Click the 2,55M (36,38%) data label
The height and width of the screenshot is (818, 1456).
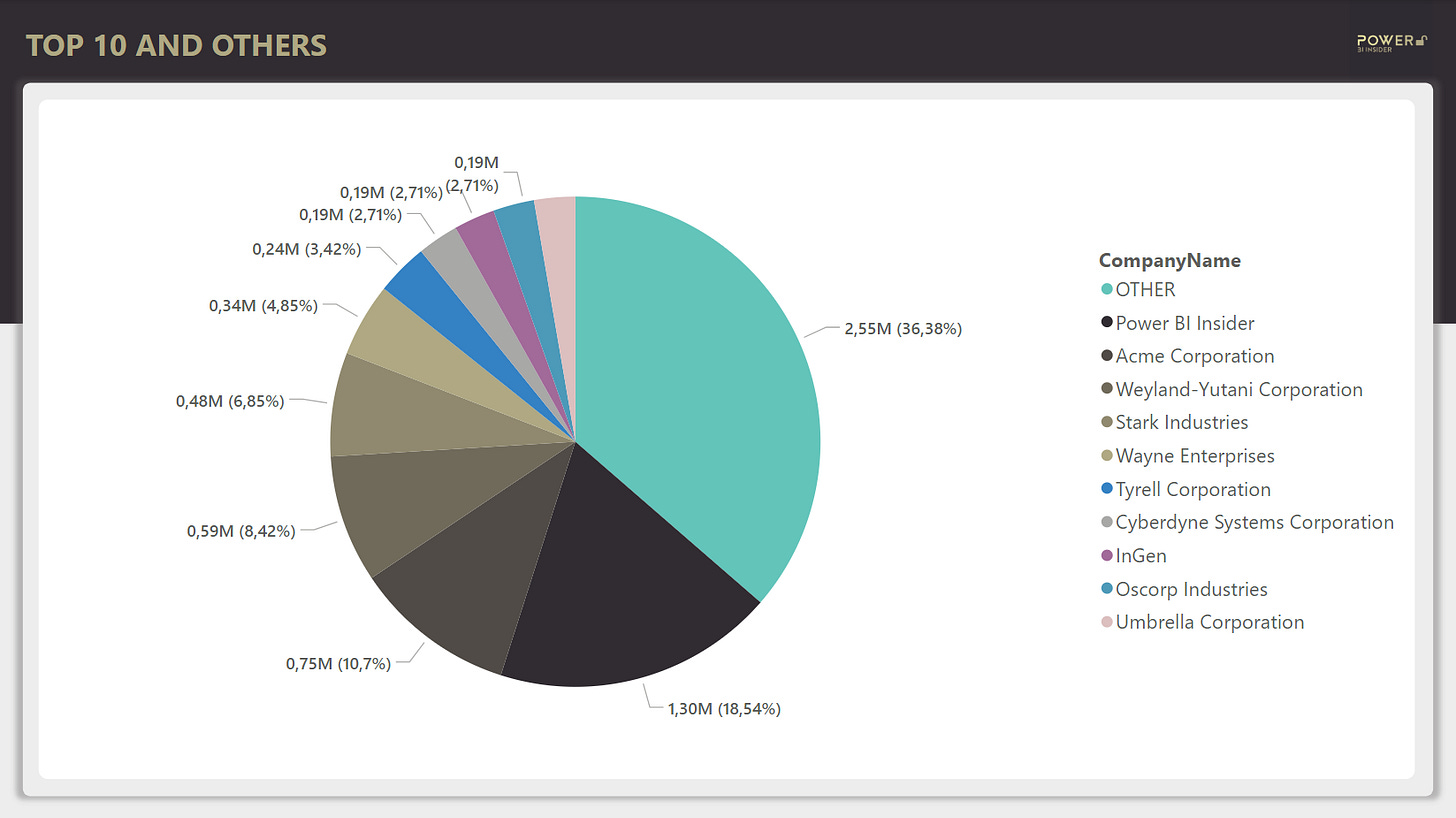click(903, 329)
